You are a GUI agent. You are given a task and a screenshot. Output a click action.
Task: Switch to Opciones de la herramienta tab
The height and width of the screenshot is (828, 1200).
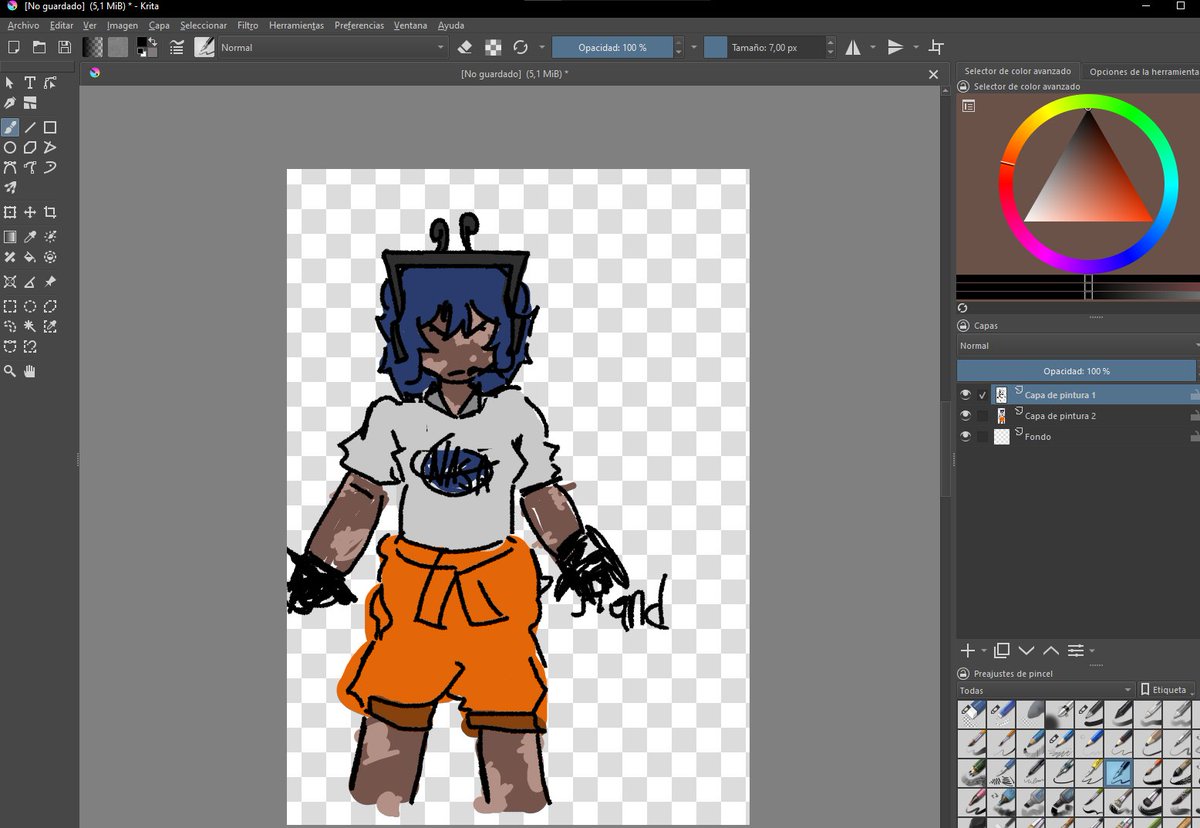[x=1141, y=71]
